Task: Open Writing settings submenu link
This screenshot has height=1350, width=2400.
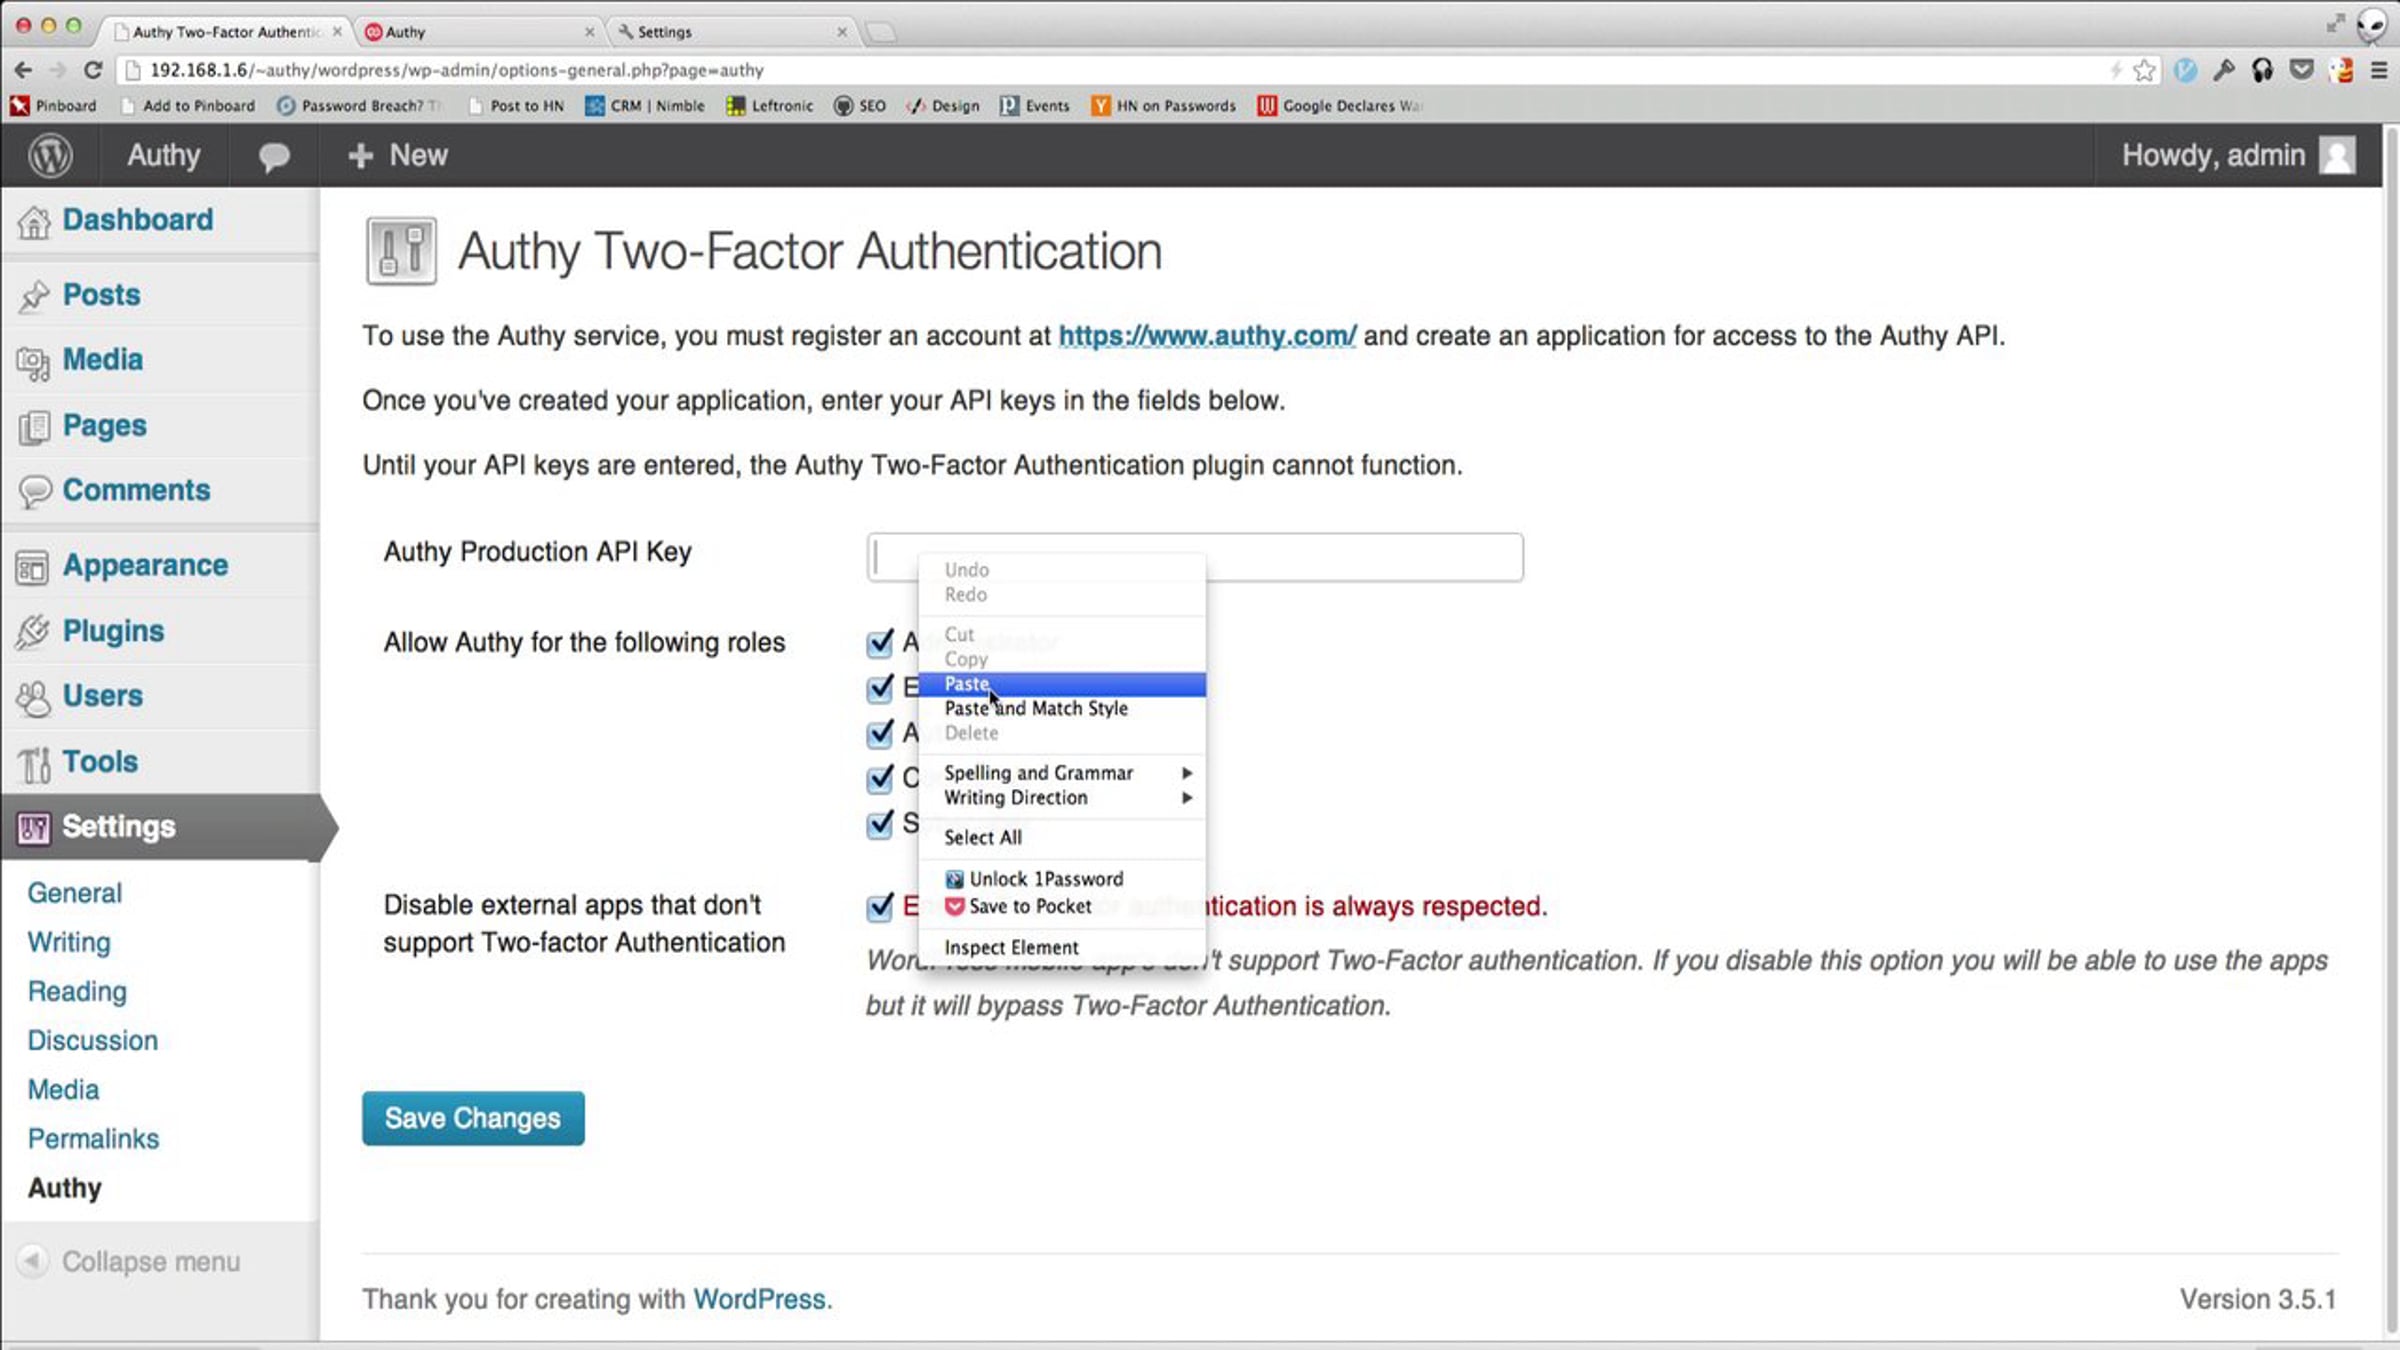Action: click(x=69, y=942)
